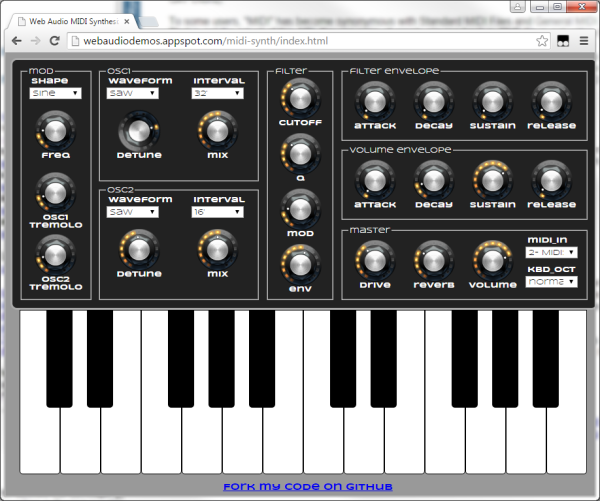
Task: Click the browser back arrow
Action: tap(16, 41)
